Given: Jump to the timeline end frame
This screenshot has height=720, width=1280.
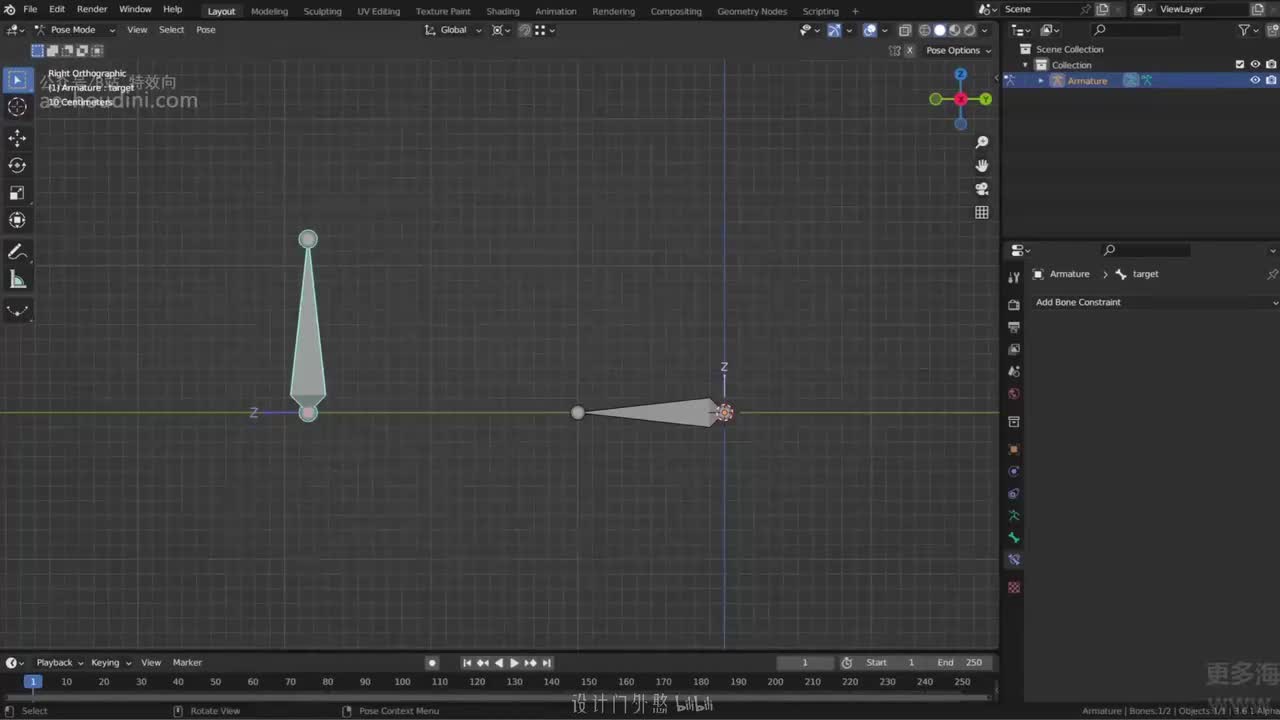Looking at the screenshot, I should [x=546, y=663].
